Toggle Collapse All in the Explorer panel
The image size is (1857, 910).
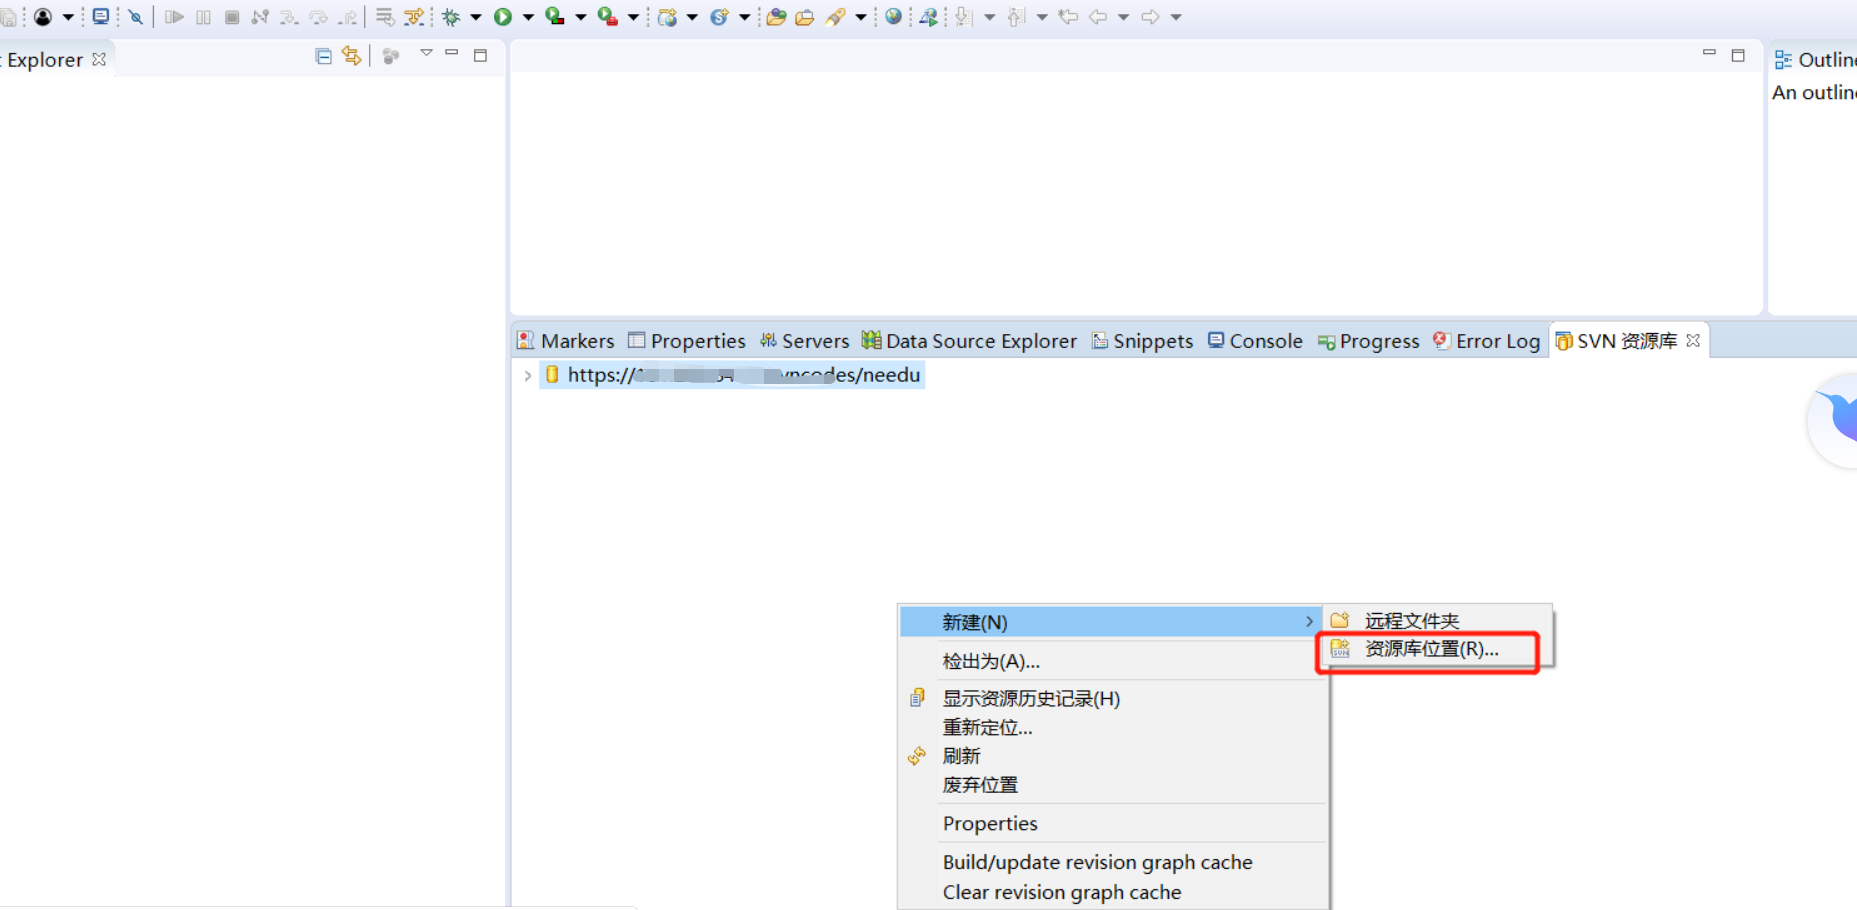tap(322, 56)
